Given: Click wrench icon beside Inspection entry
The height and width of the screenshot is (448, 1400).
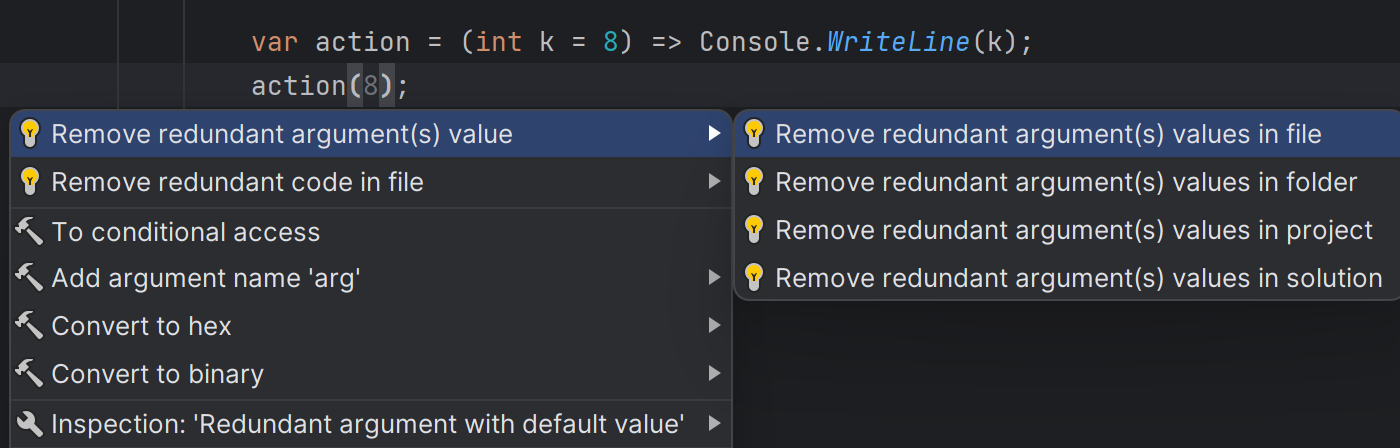Looking at the screenshot, I should (x=30, y=423).
